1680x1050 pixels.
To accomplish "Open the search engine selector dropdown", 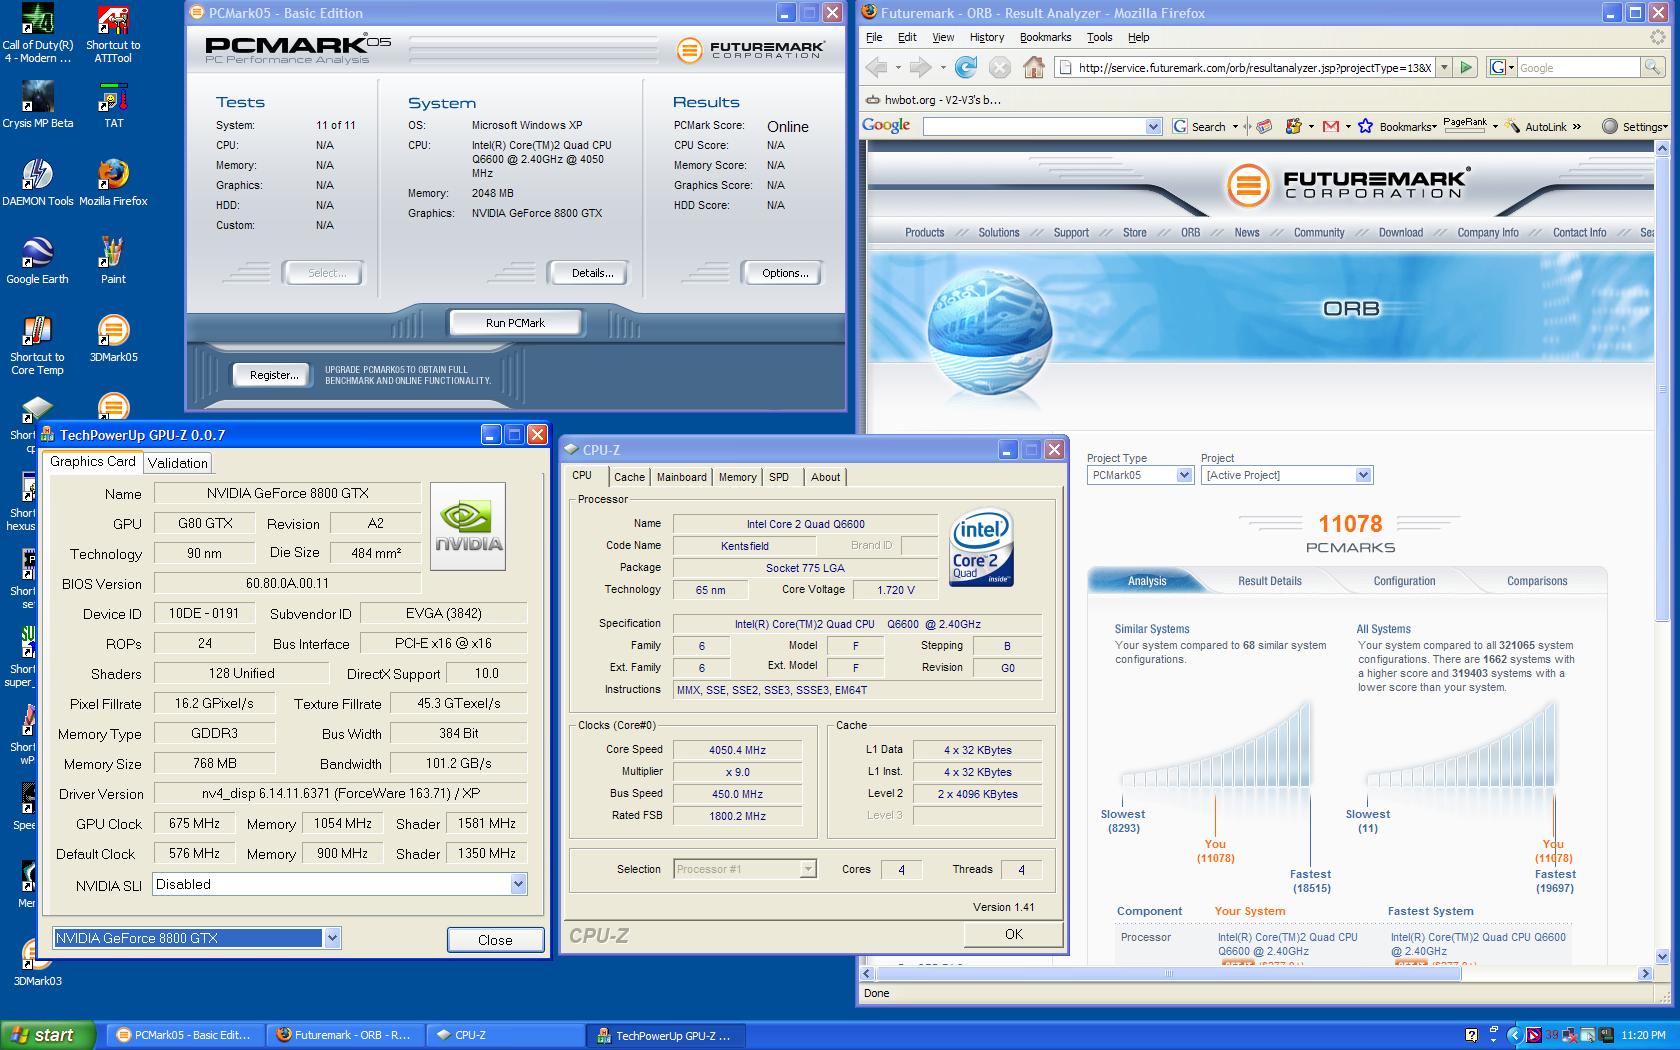I will pos(1502,67).
